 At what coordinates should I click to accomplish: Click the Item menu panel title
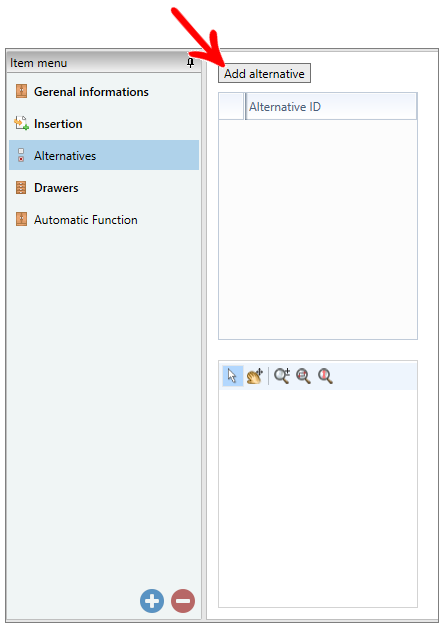39,63
